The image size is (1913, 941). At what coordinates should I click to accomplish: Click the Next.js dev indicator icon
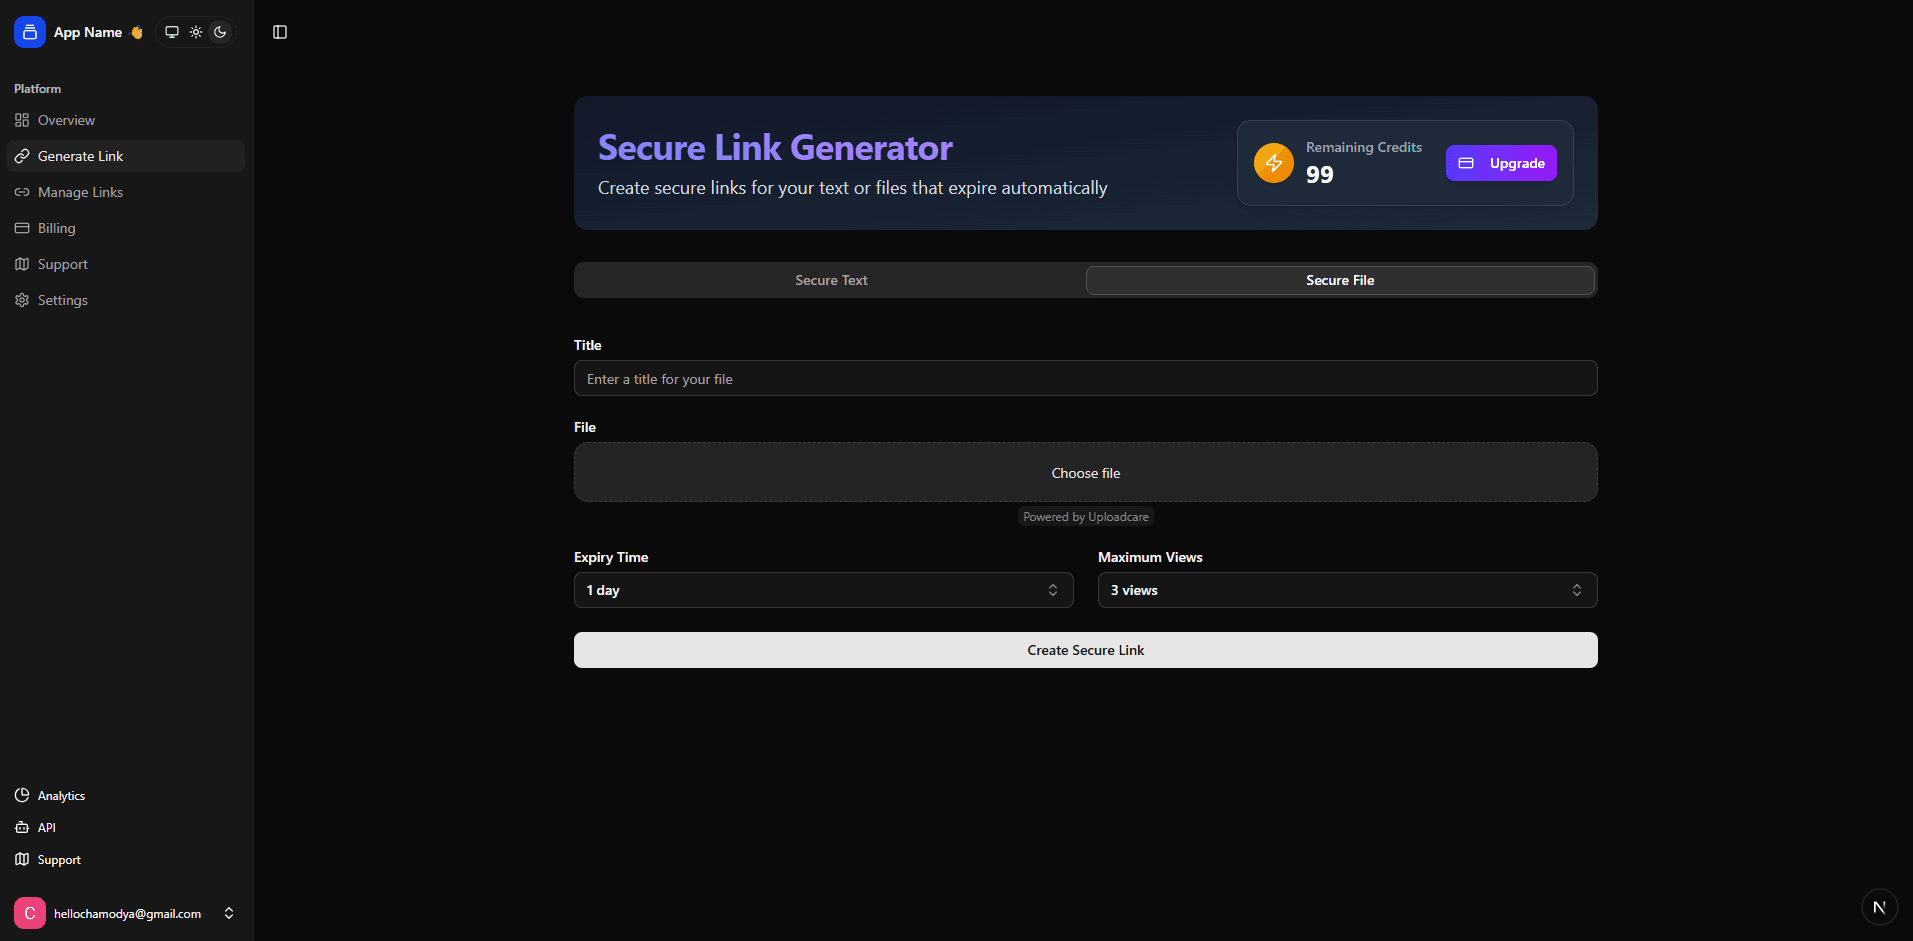coord(1879,907)
